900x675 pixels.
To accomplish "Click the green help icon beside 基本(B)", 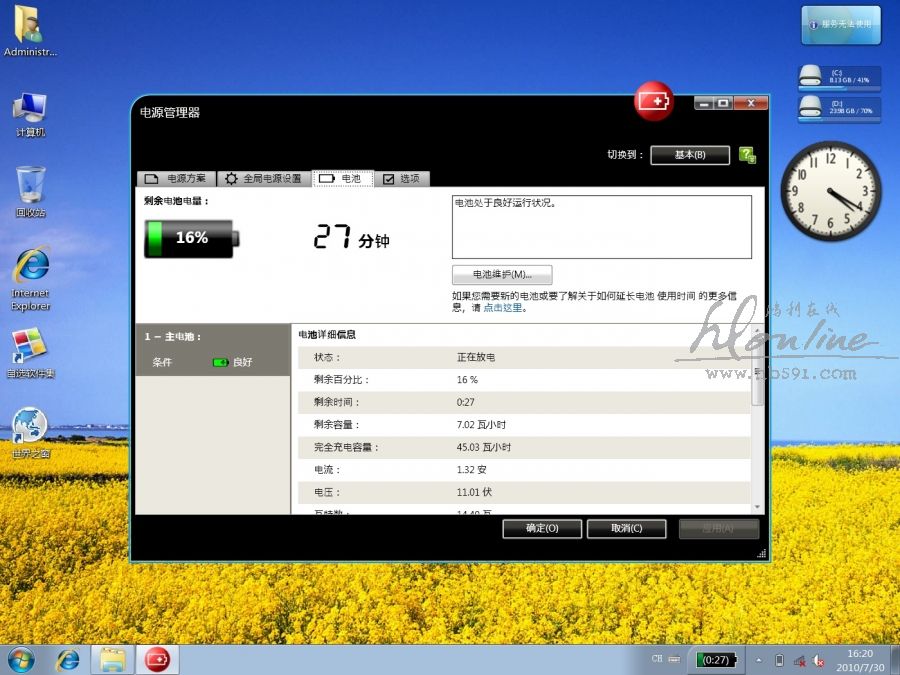I will tap(747, 155).
